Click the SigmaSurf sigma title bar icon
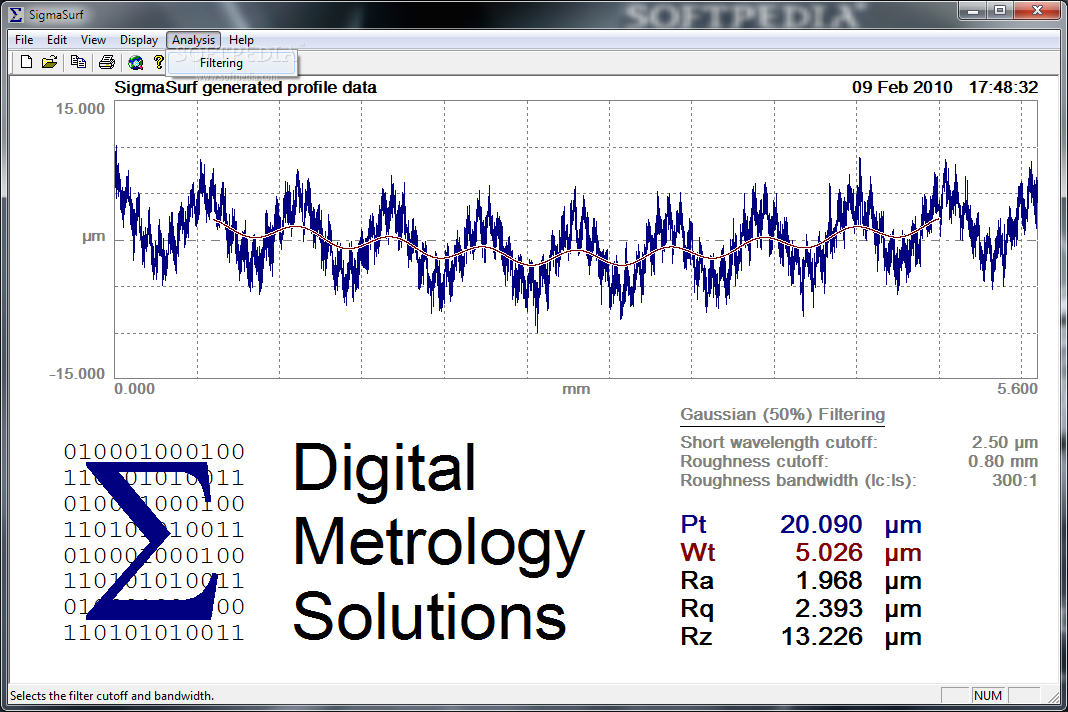The width and height of the screenshot is (1068, 712). coord(15,14)
